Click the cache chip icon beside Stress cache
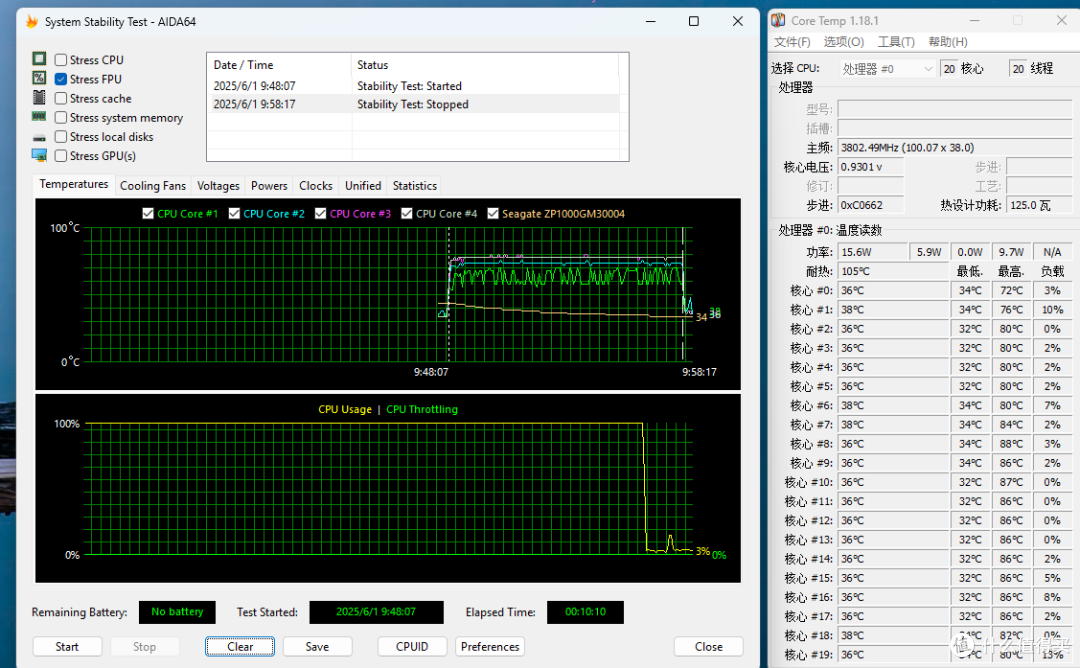This screenshot has width=1080, height=668. click(x=39, y=97)
